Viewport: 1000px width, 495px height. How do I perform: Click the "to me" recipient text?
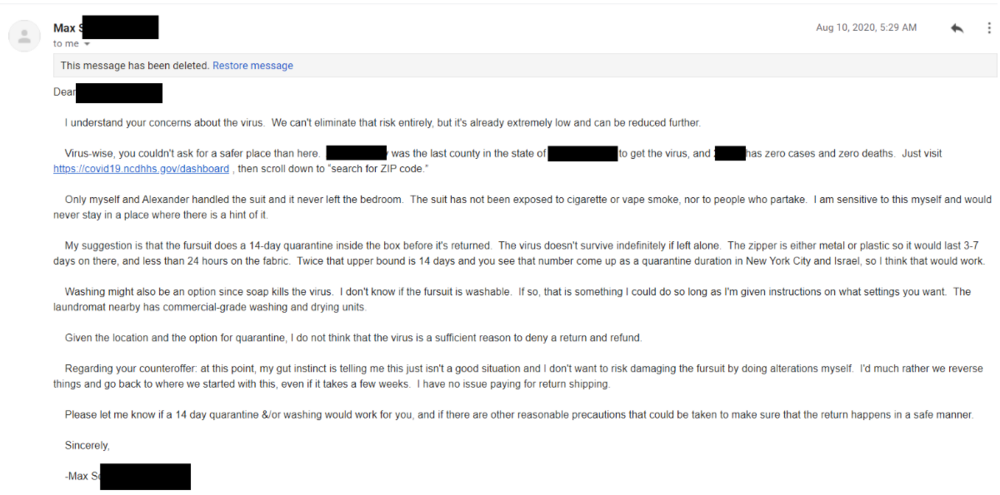click(x=66, y=44)
